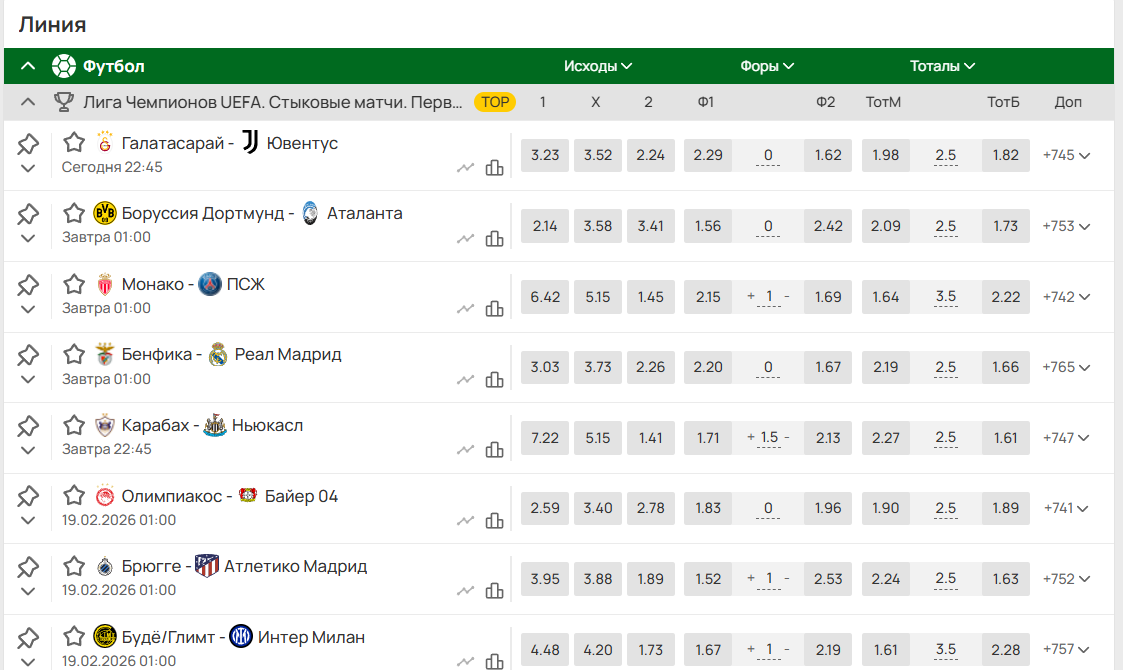Expand +745 additional markets for Galatasaray match
This screenshot has height=670, width=1123.
(x=1066, y=155)
